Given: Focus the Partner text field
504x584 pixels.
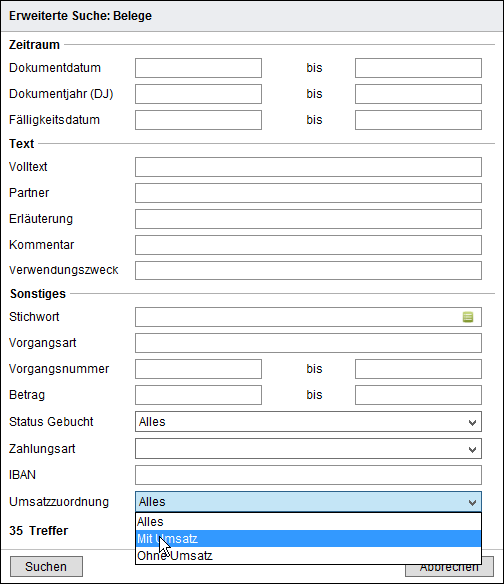Looking at the screenshot, I should point(308,193).
